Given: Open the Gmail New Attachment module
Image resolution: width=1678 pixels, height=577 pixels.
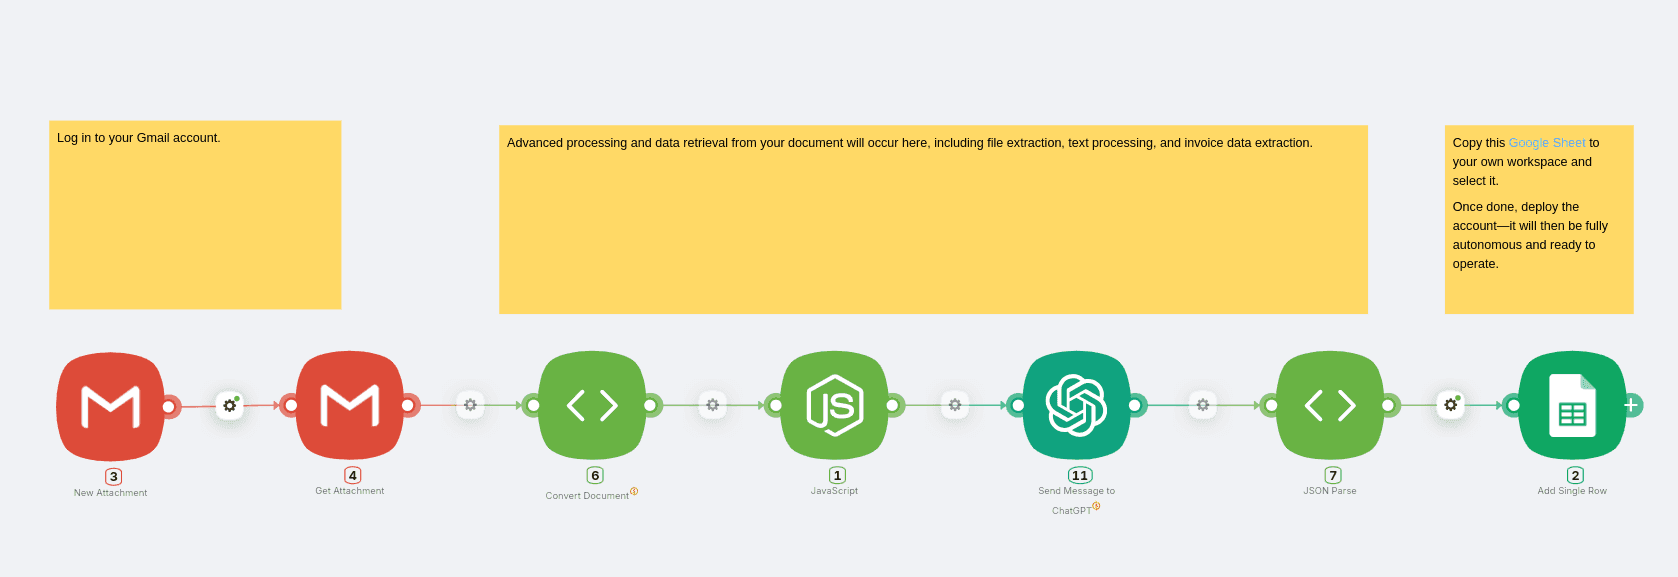Looking at the screenshot, I should pos(110,406).
